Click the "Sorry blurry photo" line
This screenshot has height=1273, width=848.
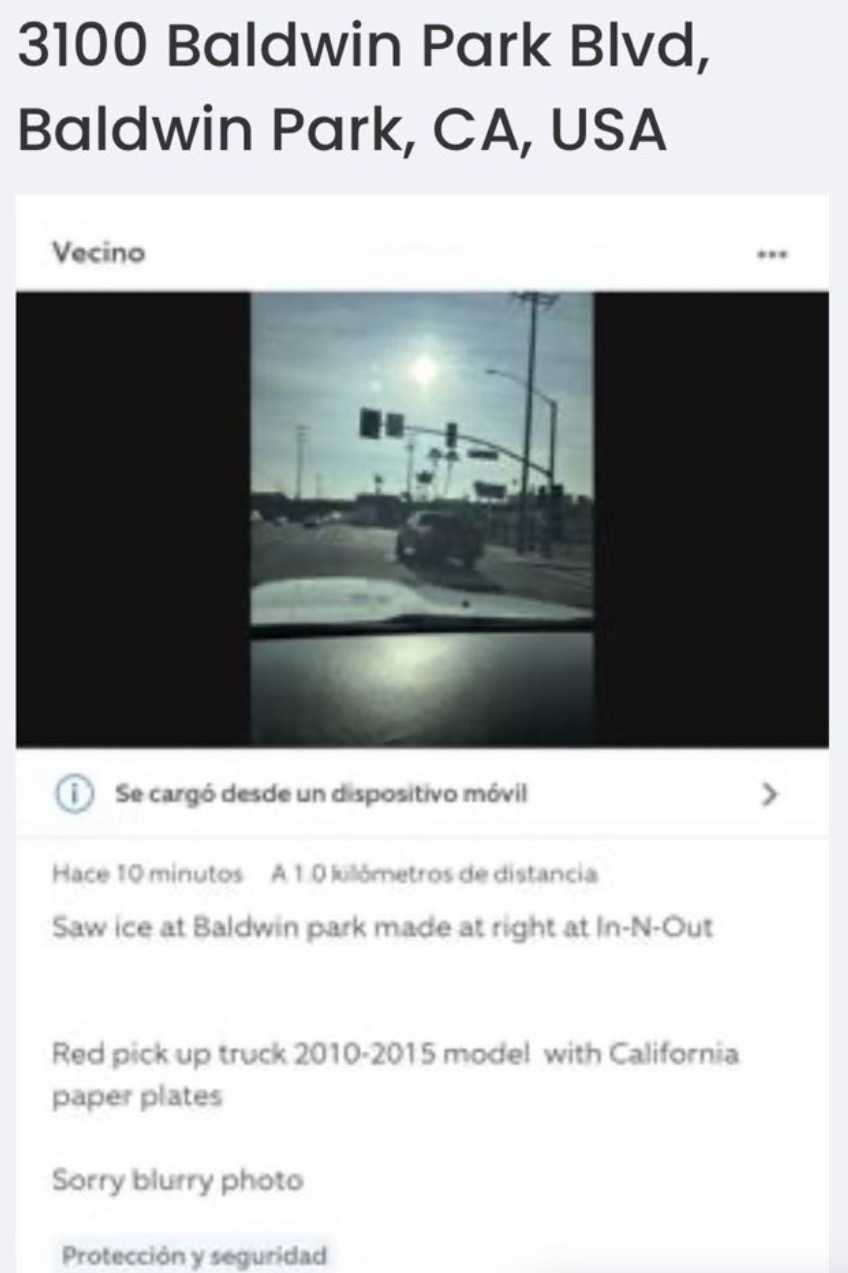click(176, 1181)
